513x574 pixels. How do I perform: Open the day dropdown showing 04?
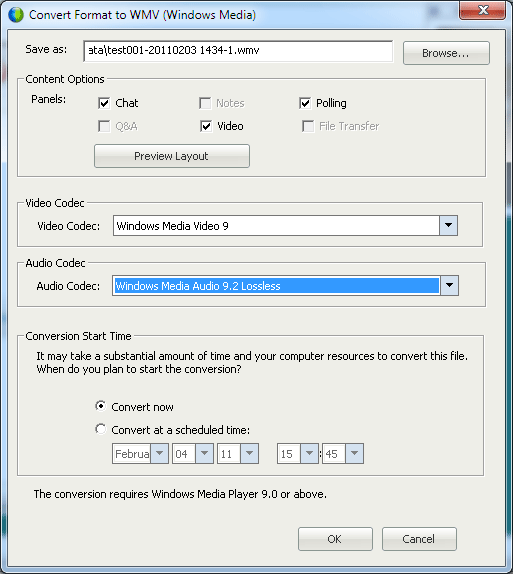[x=204, y=454]
